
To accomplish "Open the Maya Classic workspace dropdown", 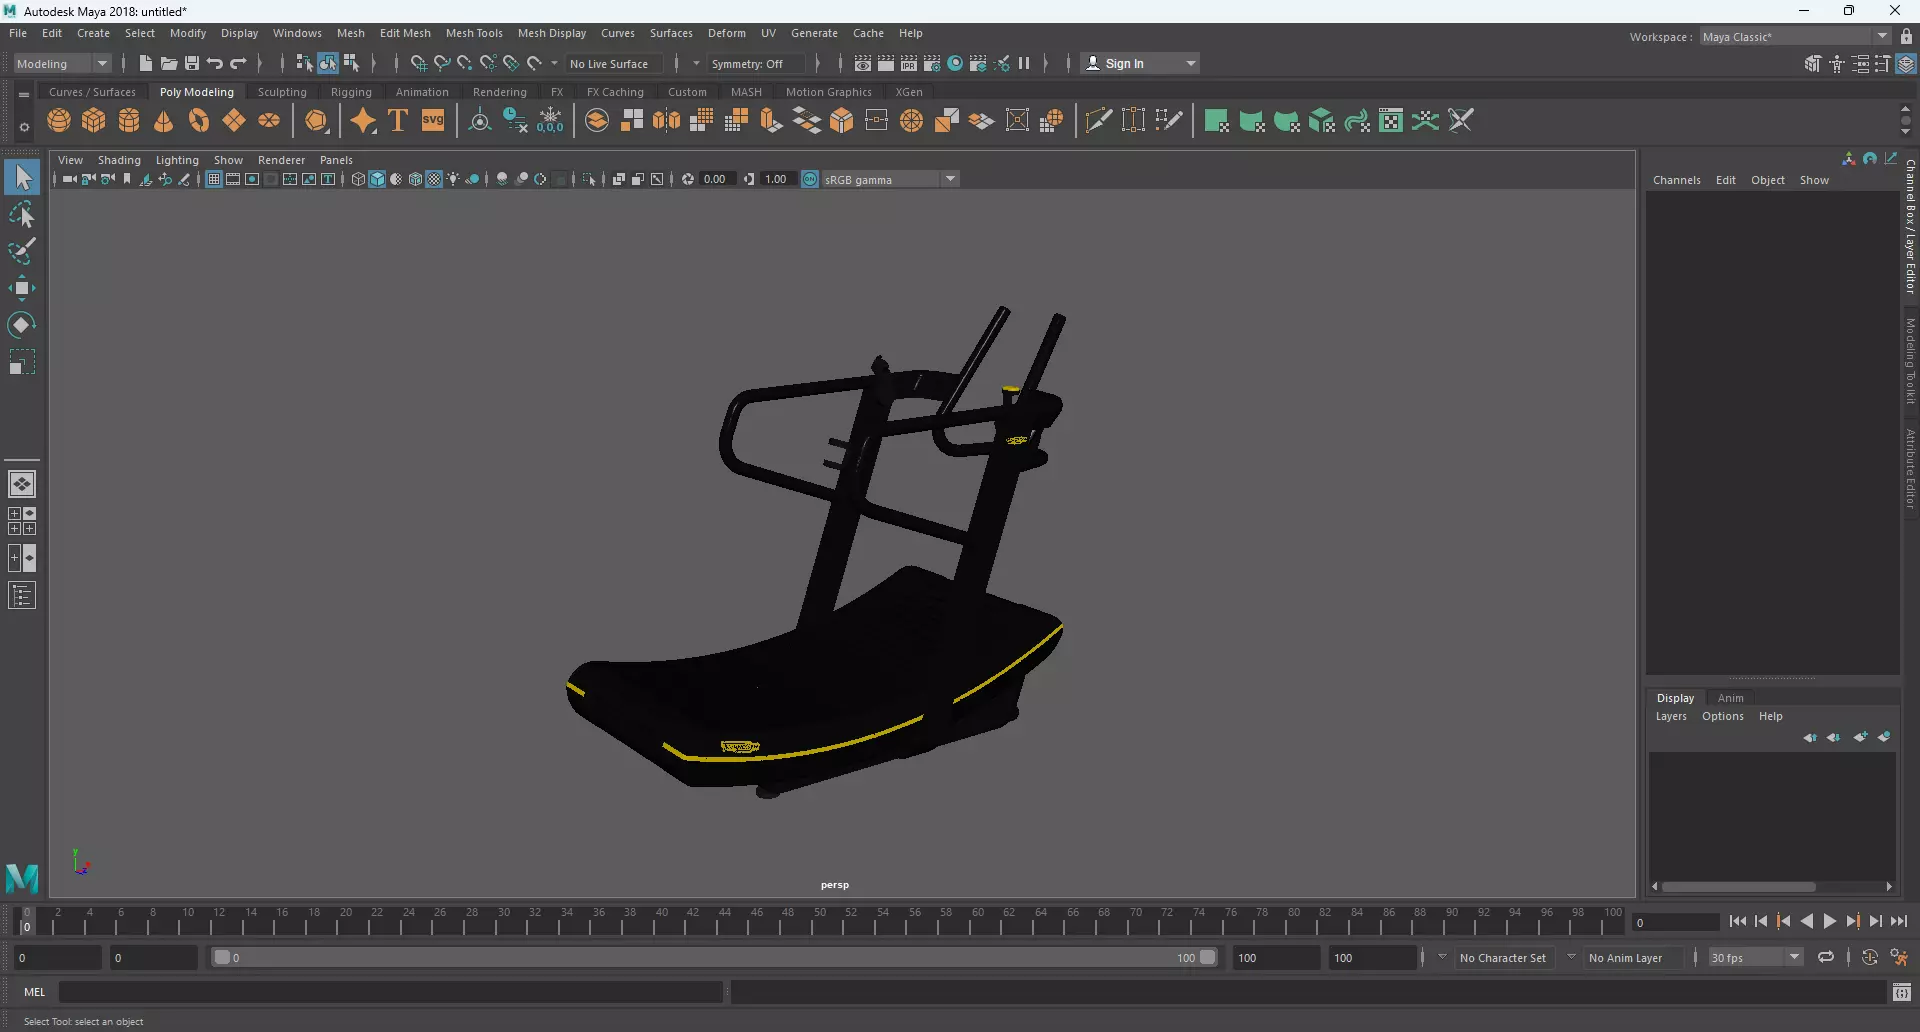I will (1795, 37).
